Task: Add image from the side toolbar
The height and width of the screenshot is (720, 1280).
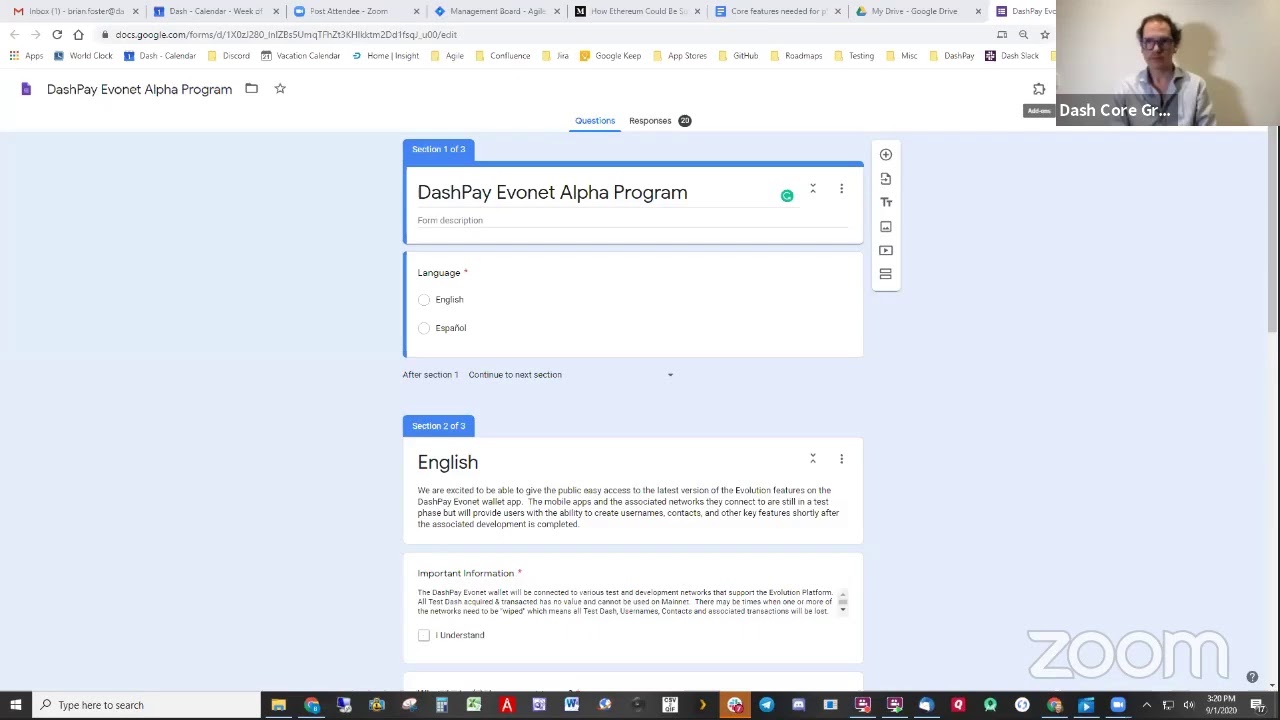Action: click(x=885, y=227)
